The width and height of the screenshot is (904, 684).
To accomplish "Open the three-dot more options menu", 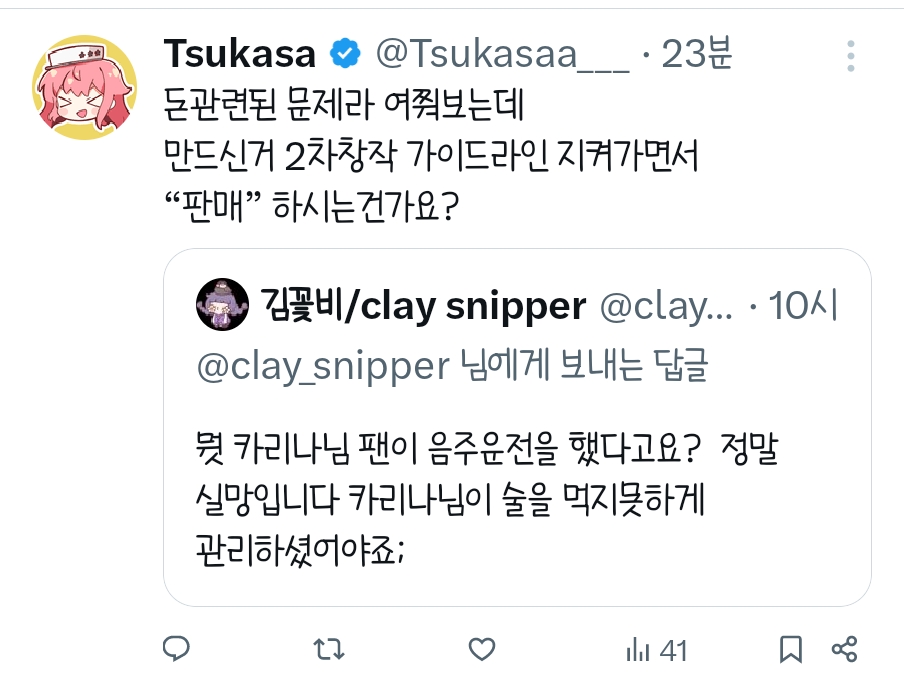I will point(851,55).
